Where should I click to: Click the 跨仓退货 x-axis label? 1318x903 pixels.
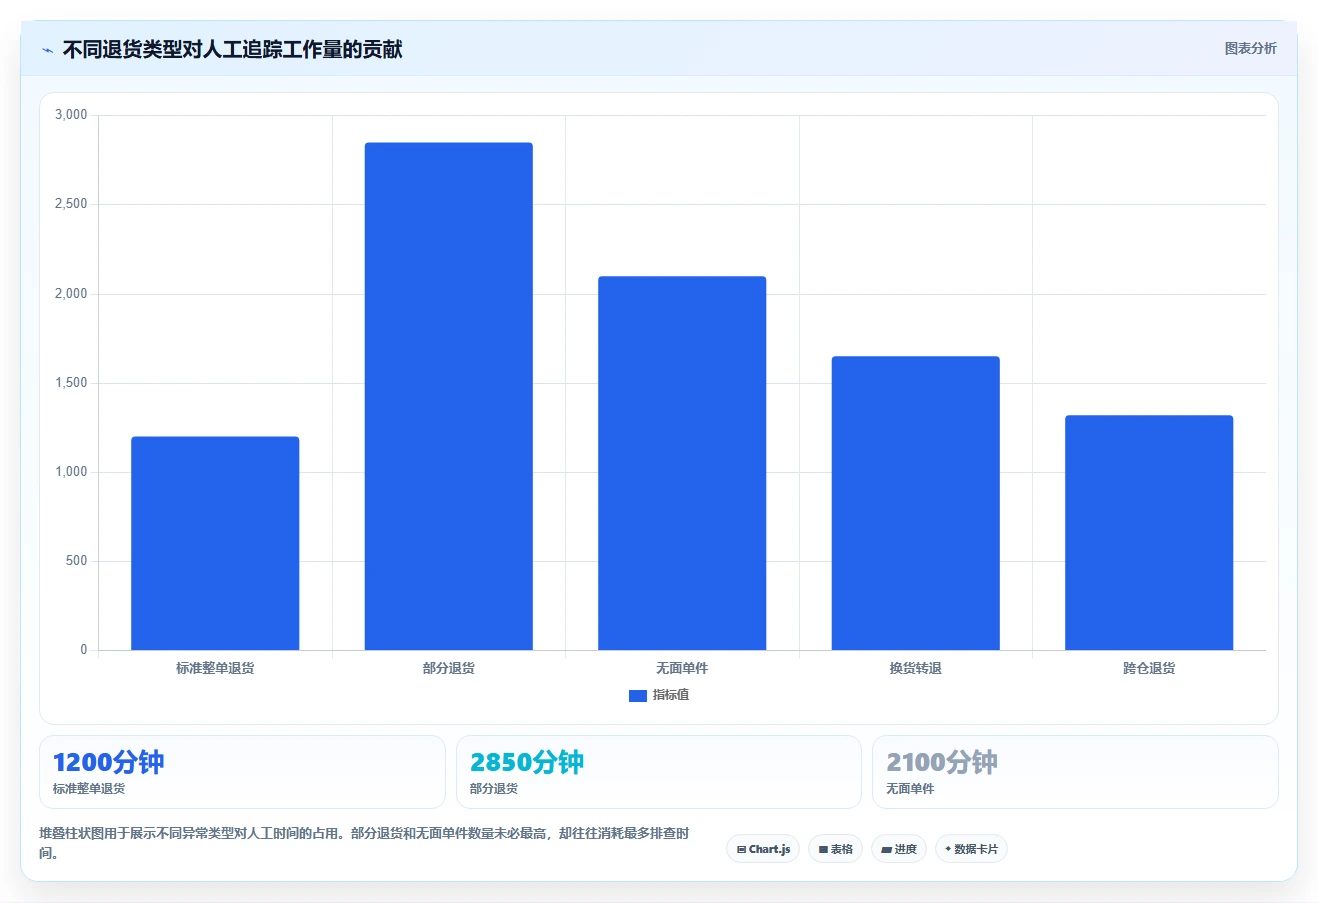coord(1149,668)
